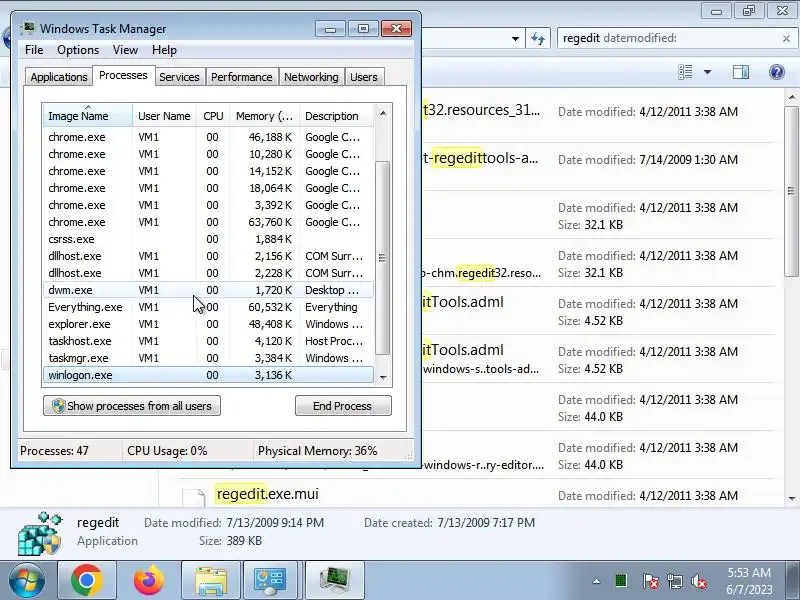The width and height of the screenshot is (800, 600).
Task: Launch Google Chrome from the taskbar
Action: [87, 580]
